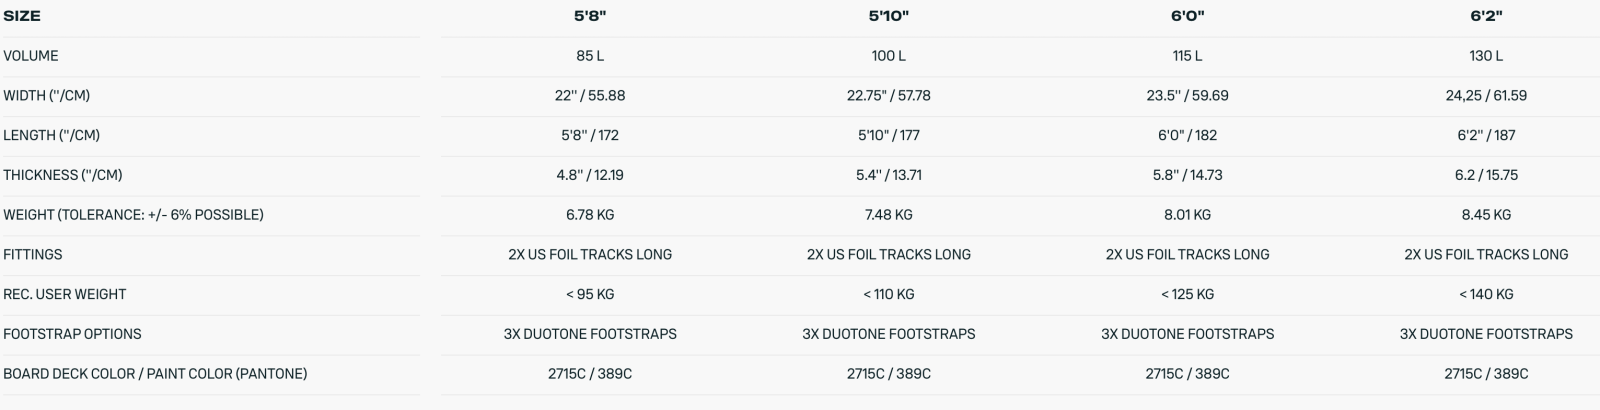This screenshot has height=410, width=1600.
Task: Click the WEIGHT tolerance row label
Action: click(x=133, y=215)
